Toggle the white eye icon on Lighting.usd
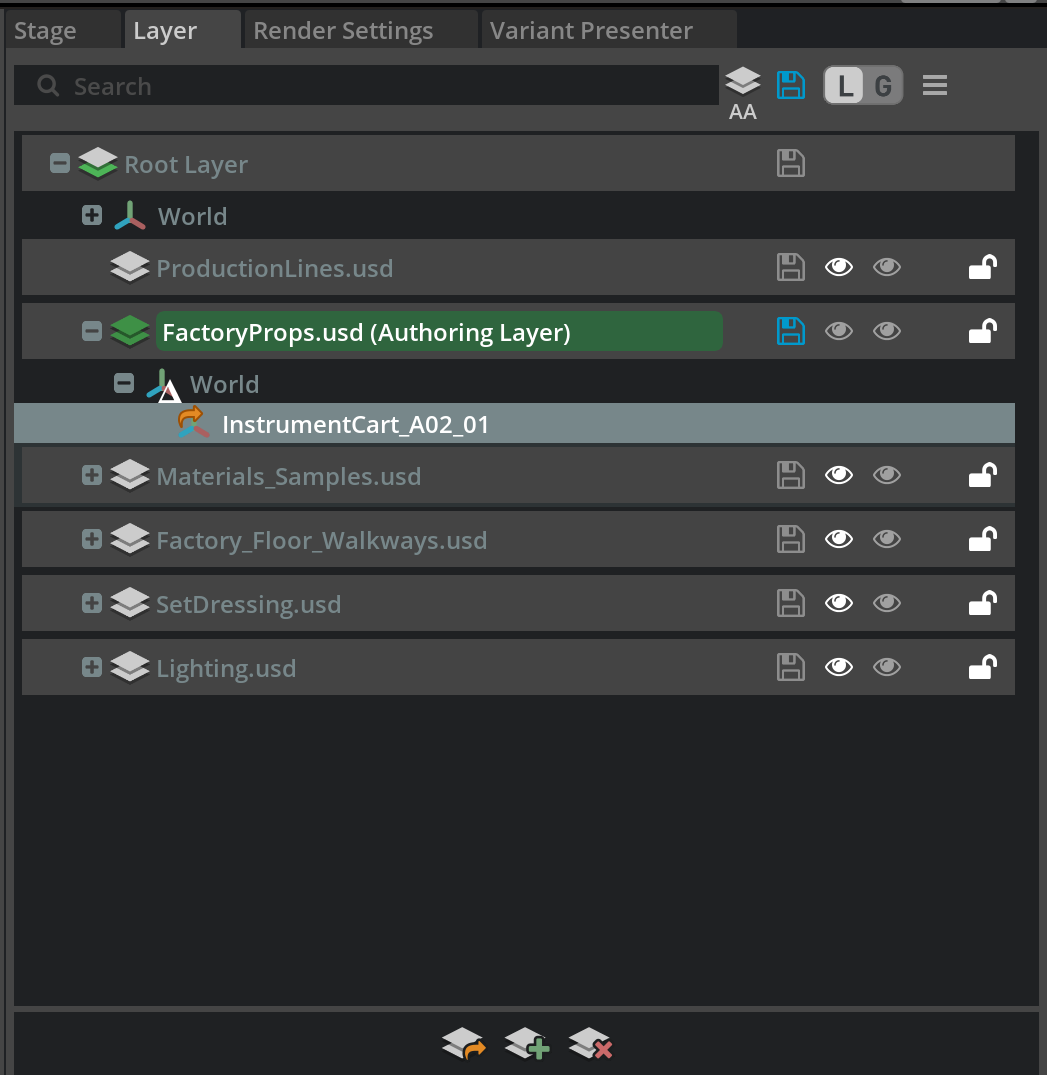Screen dimensions: 1047x1075 point(838,668)
